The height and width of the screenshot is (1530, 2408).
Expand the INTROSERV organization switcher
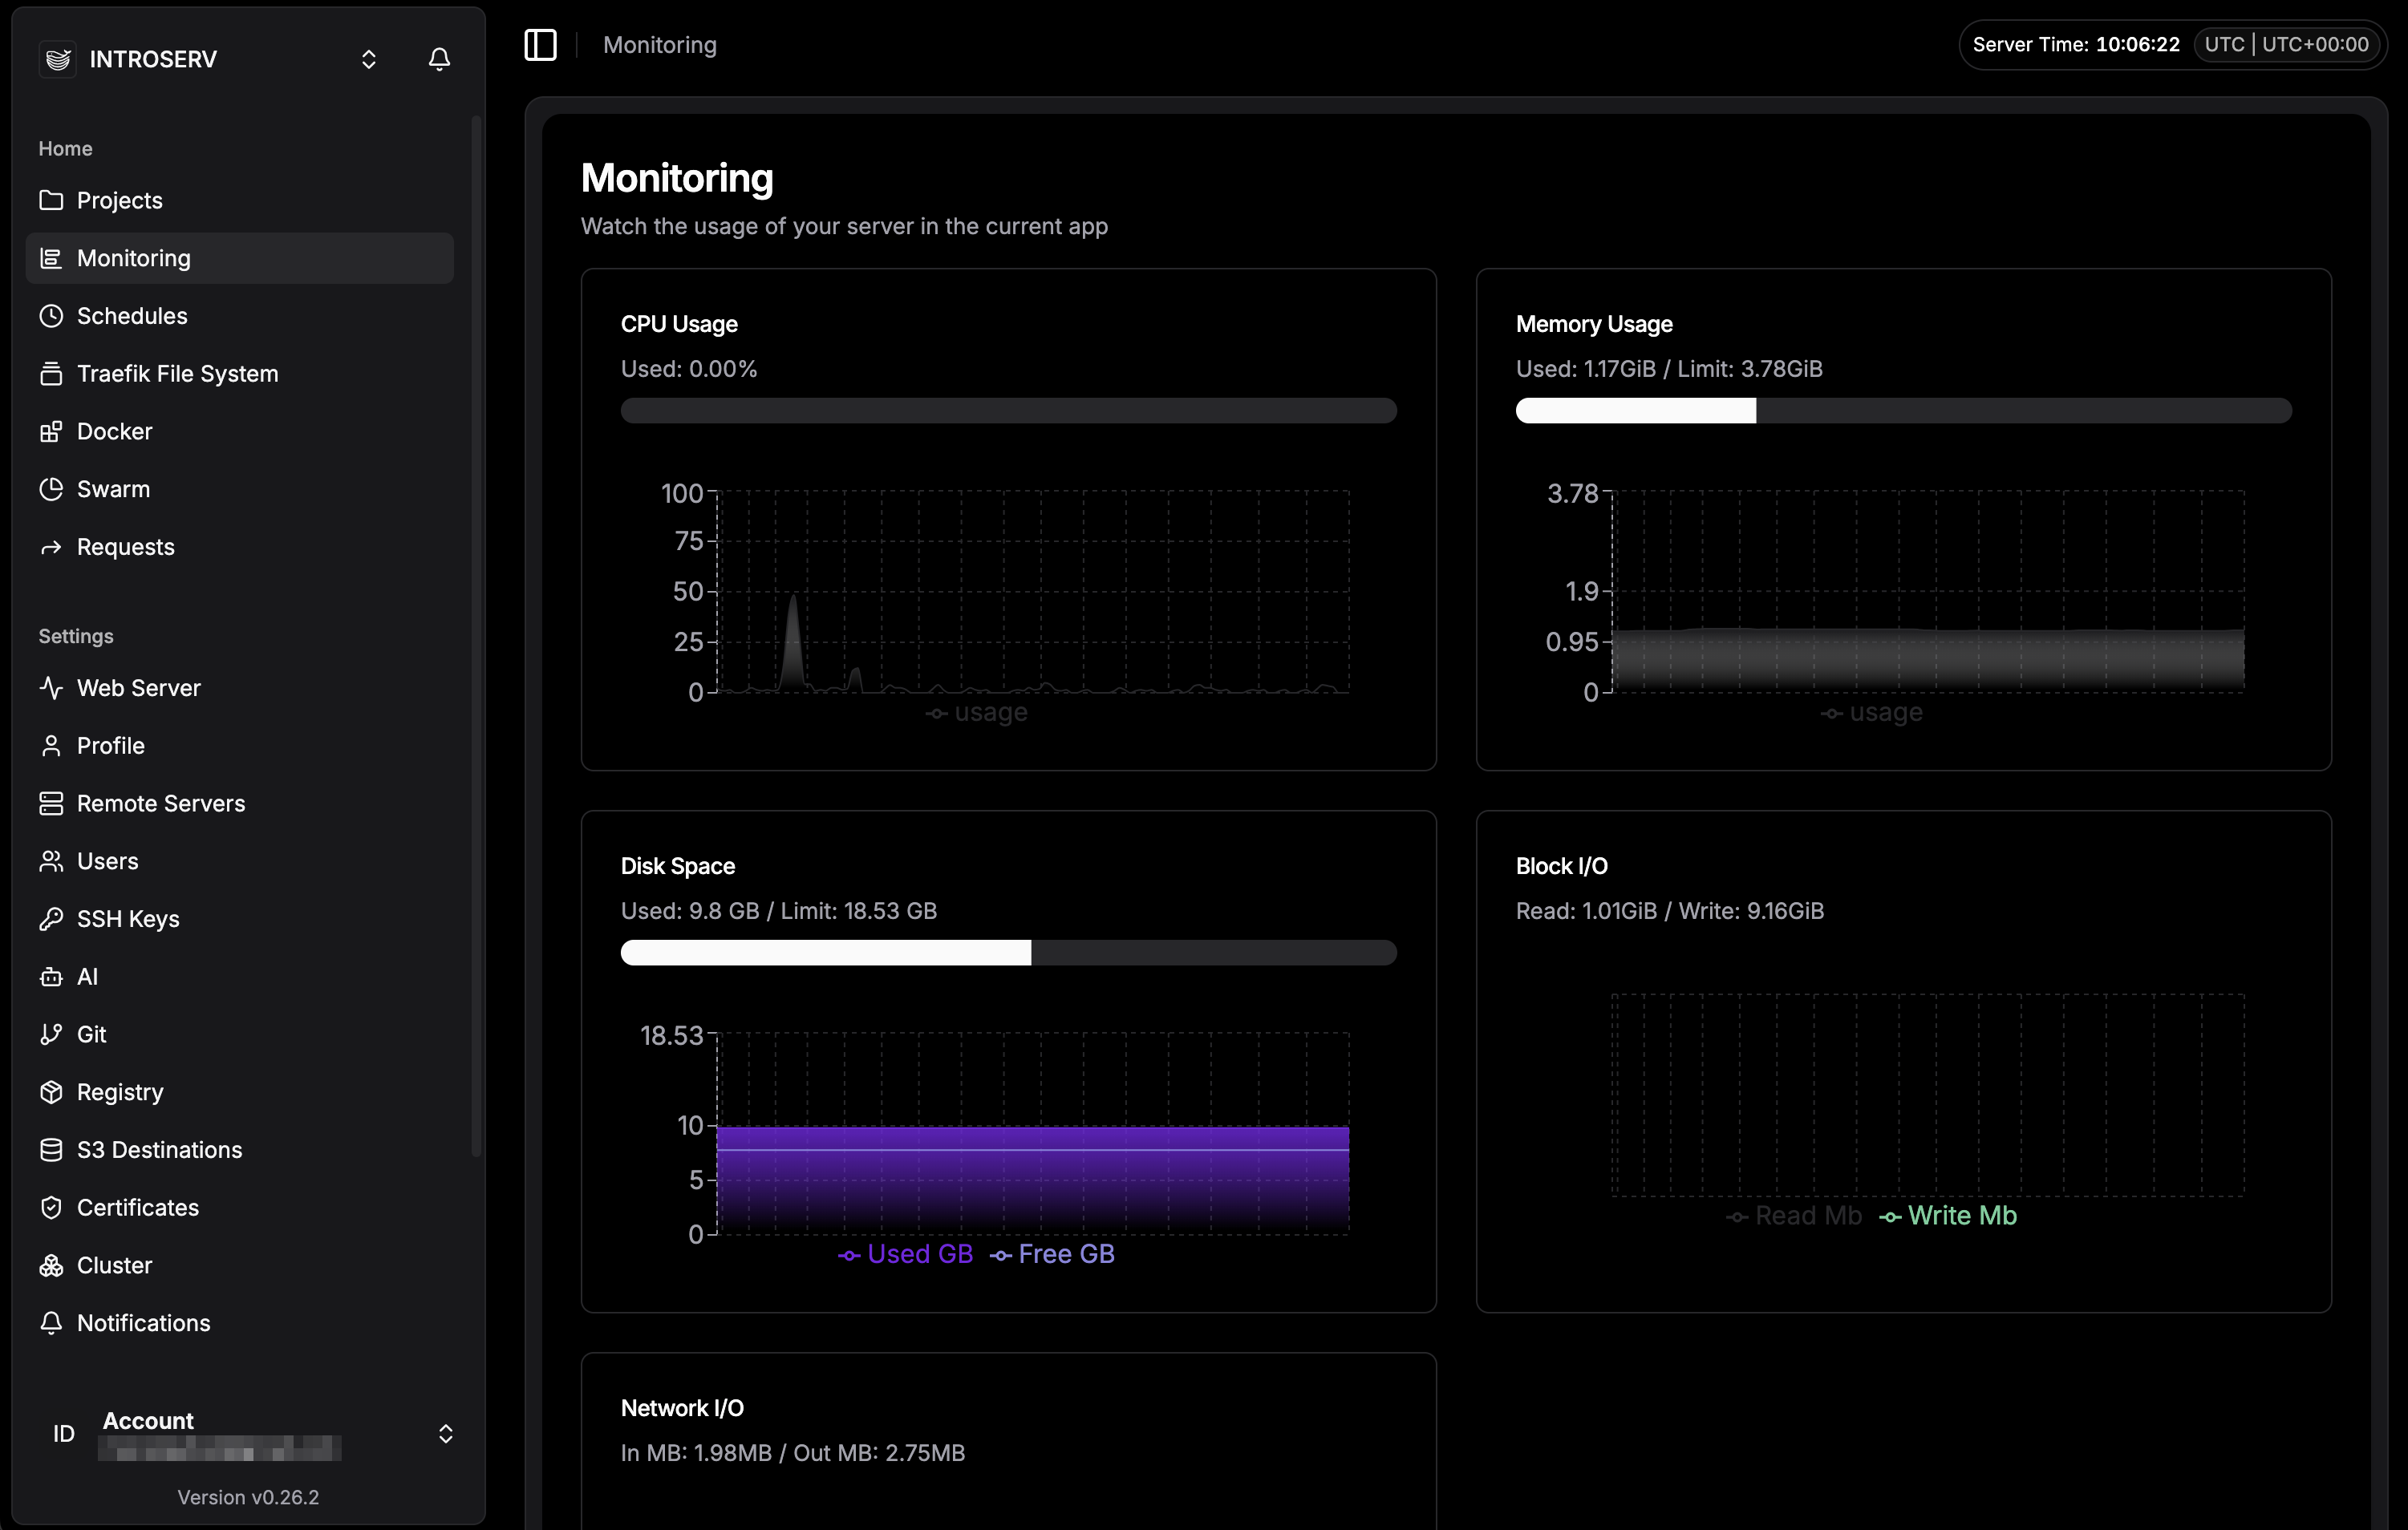368,59
